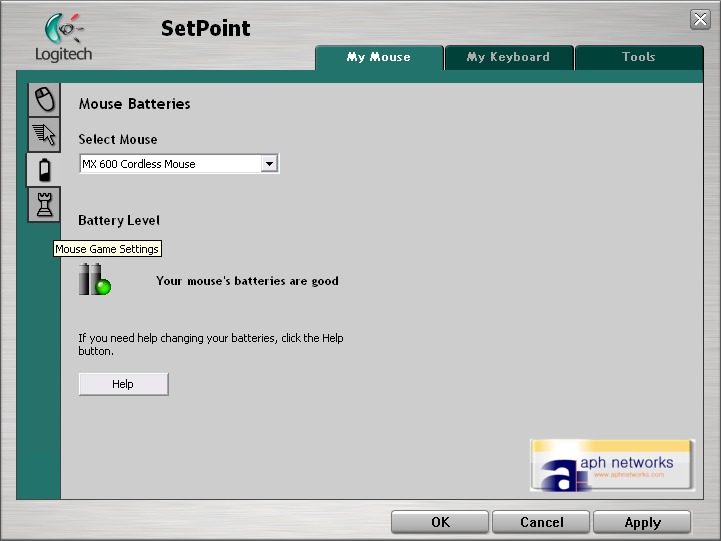Select the battery sidebar icon
The image size is (721, 541).
pos(44,169)
